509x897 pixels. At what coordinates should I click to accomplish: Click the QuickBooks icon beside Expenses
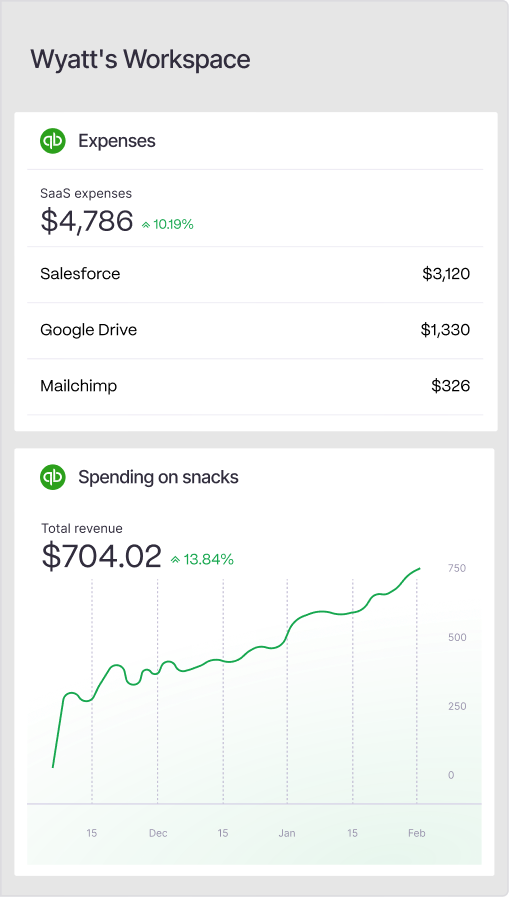53,141
